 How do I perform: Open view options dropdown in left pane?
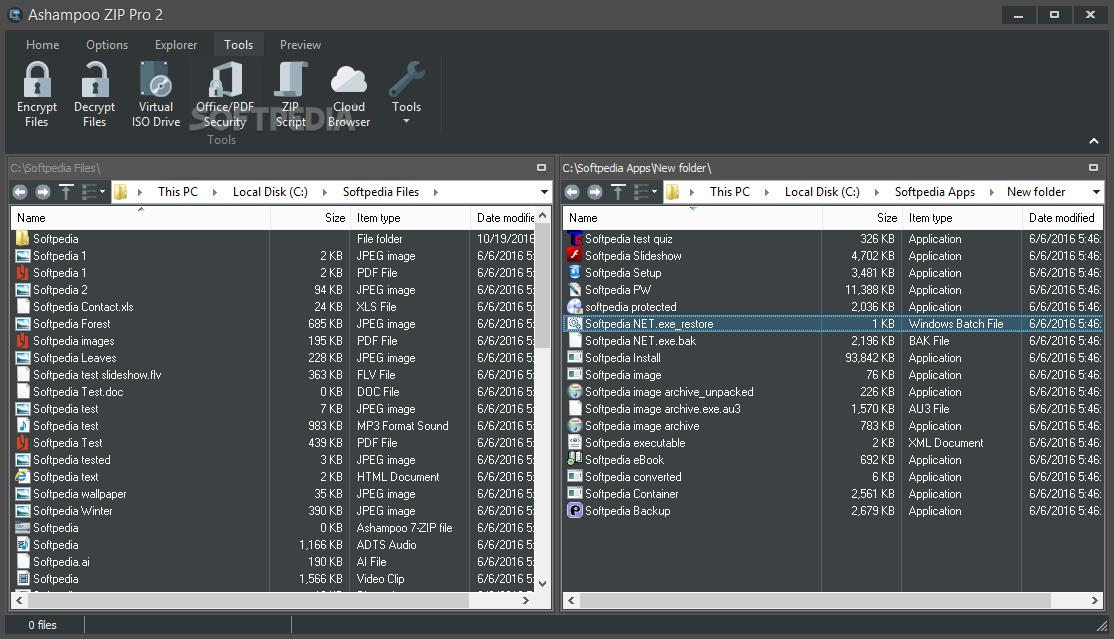[93, 192]
